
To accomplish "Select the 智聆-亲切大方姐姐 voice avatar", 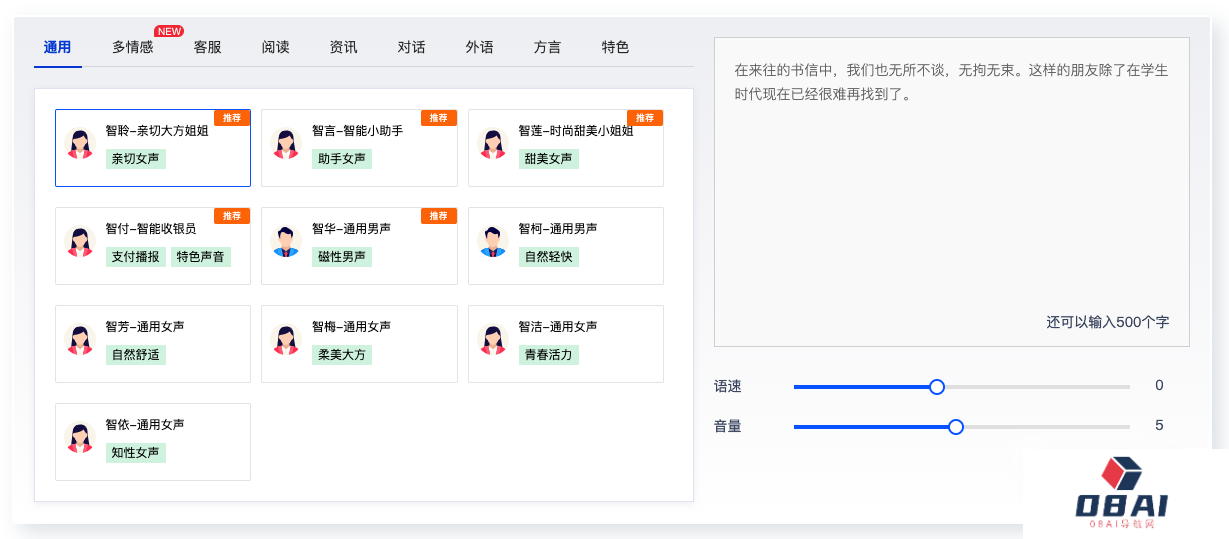I will click(x=79, y=143).
